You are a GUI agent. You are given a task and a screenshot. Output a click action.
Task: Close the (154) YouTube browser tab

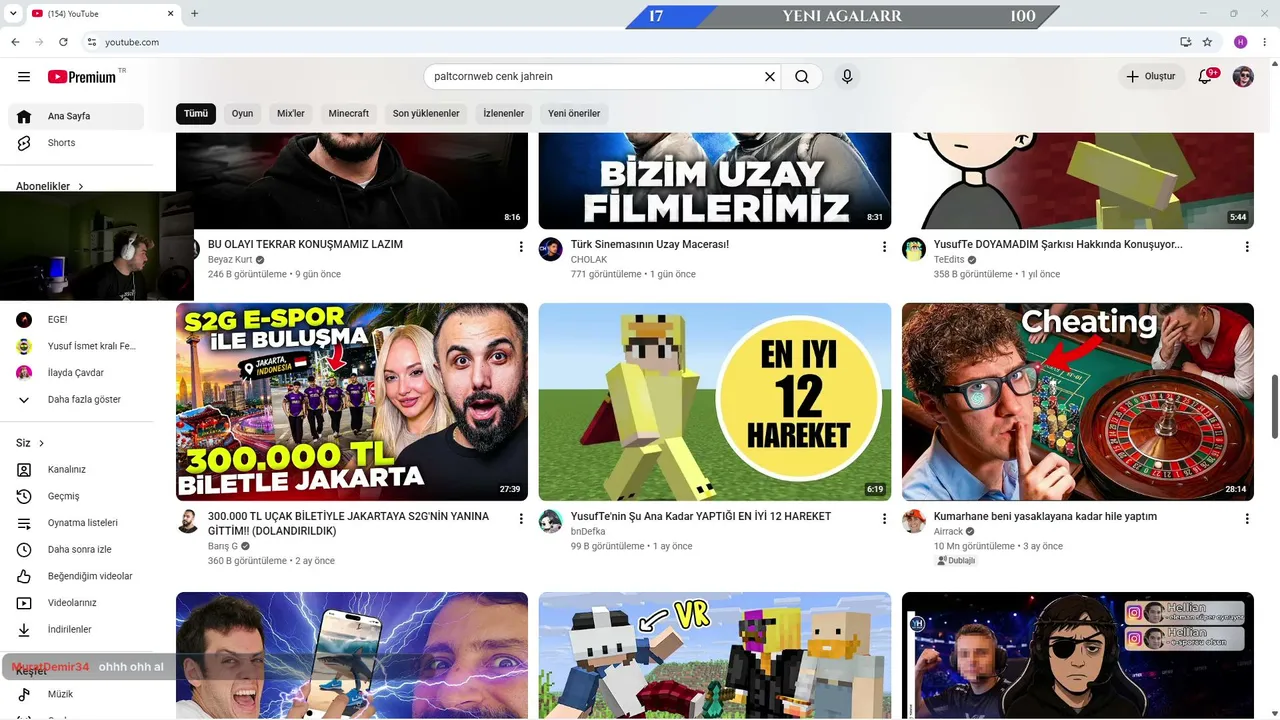170,14
